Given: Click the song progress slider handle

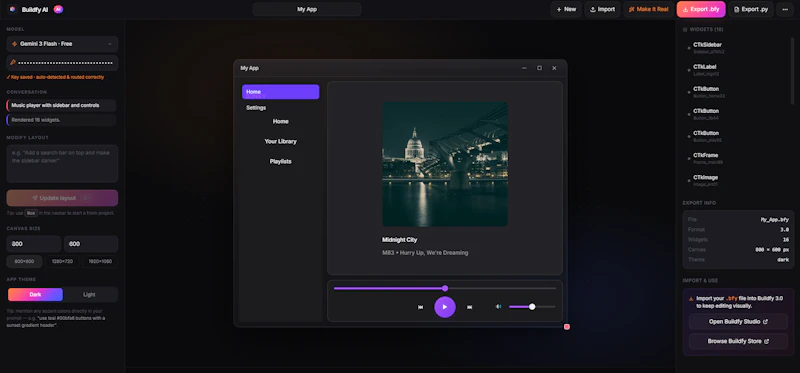Looking at the screenshot, I should coord(445,288).
